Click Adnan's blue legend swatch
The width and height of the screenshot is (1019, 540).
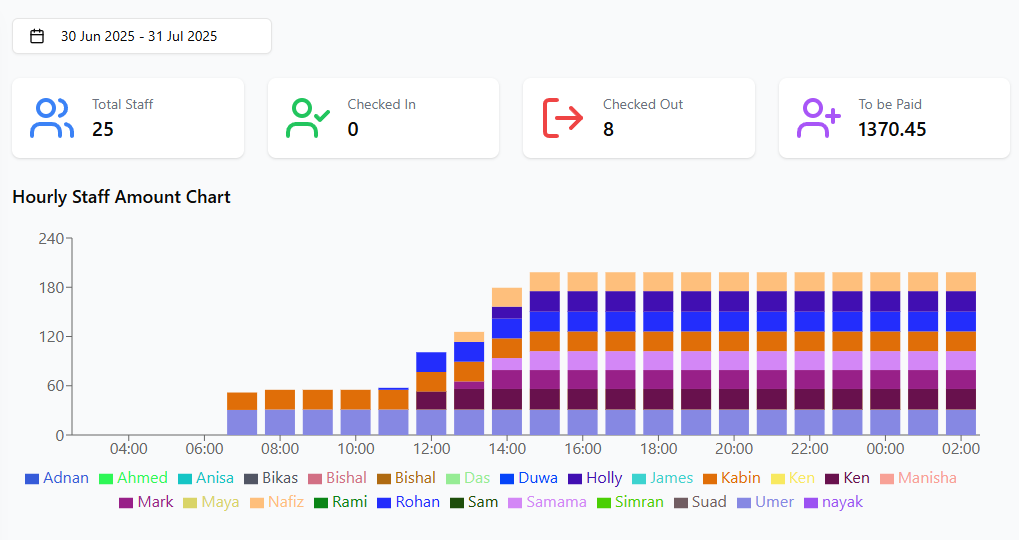coord(32,478)
